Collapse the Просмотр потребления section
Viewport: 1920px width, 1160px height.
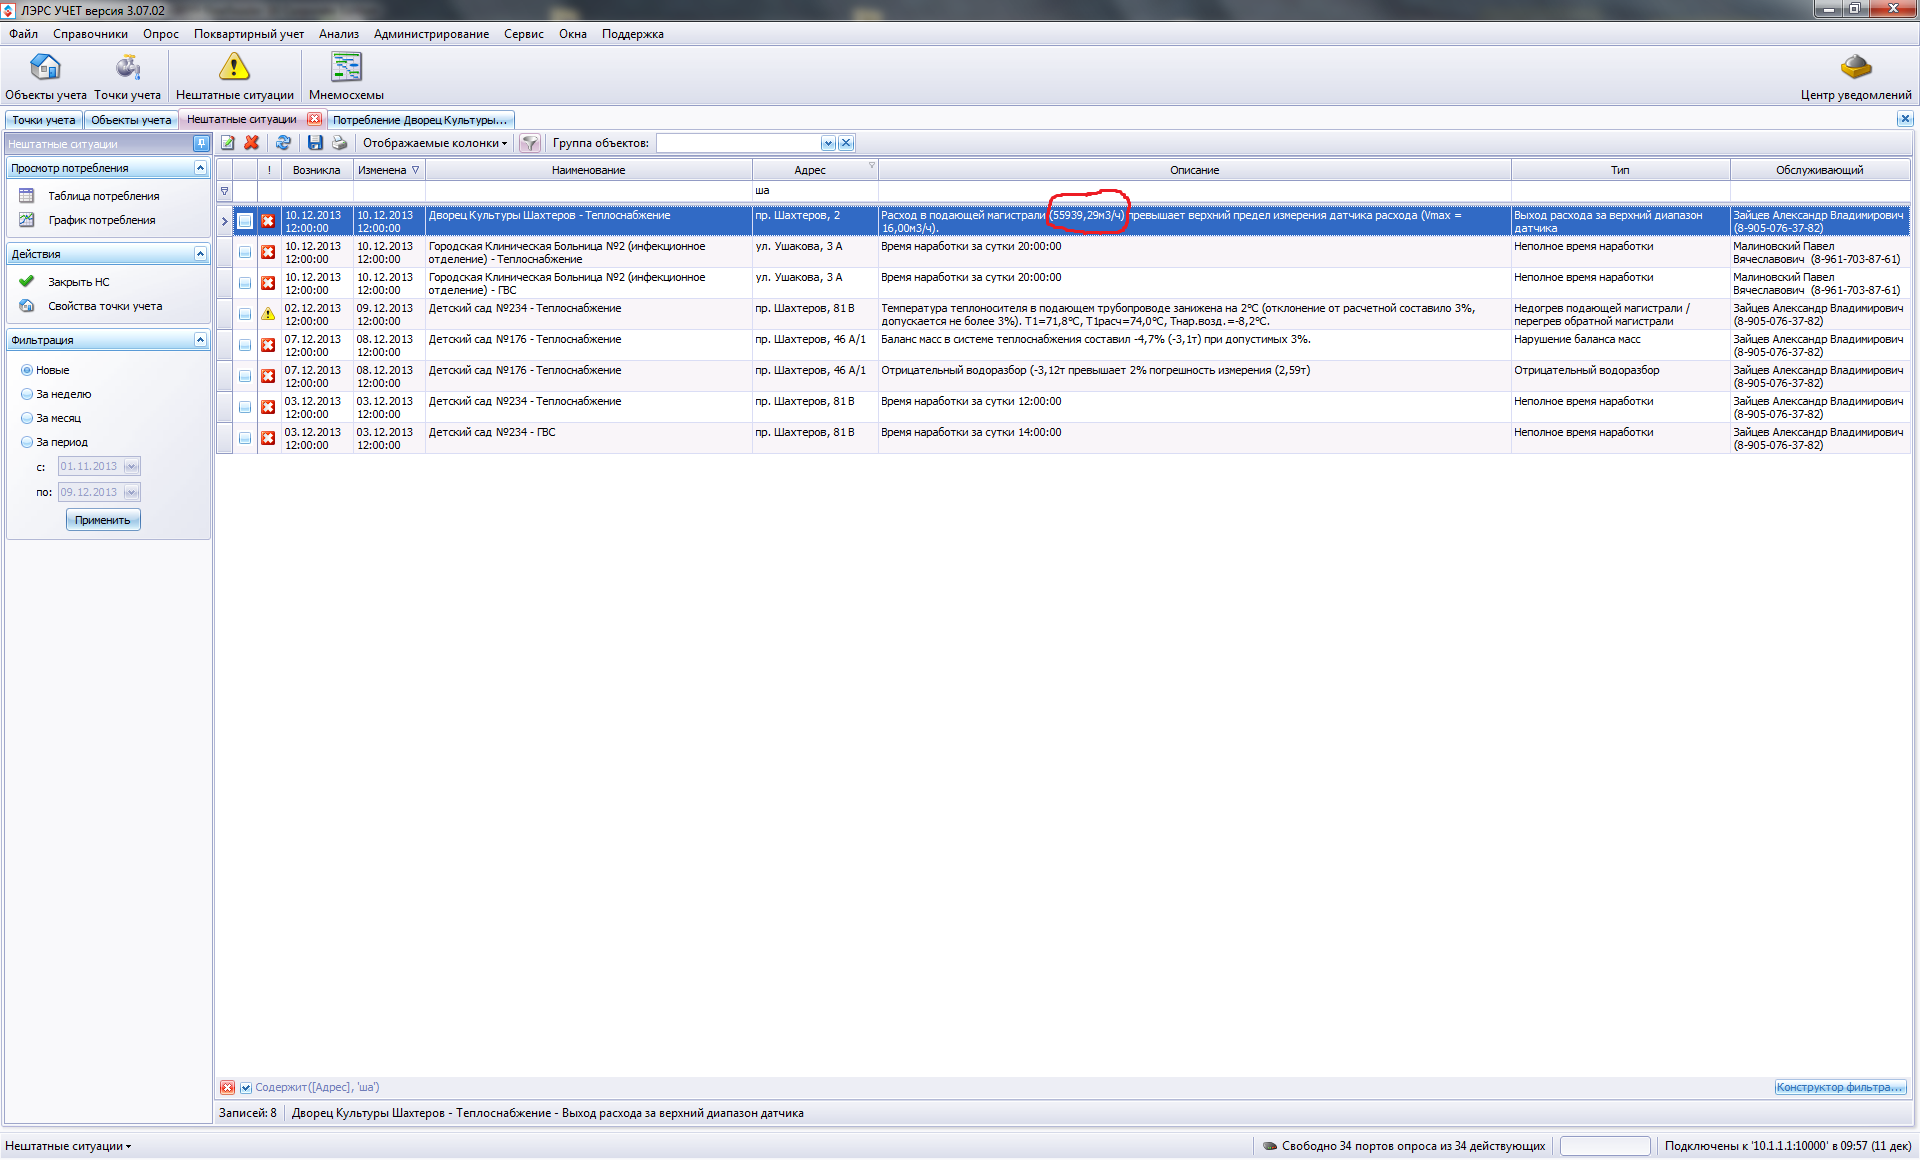click(200, 168)
